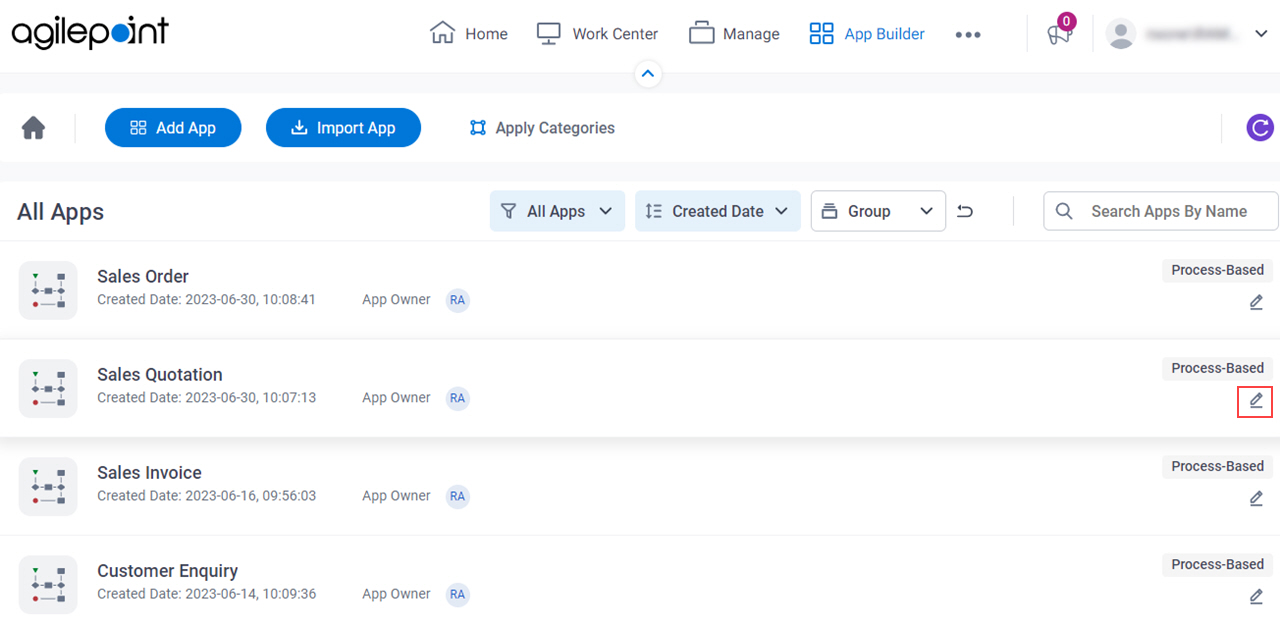The image size is (1280, 626).
Task: Edit the Sales Order app
Action: (1256, 302)
